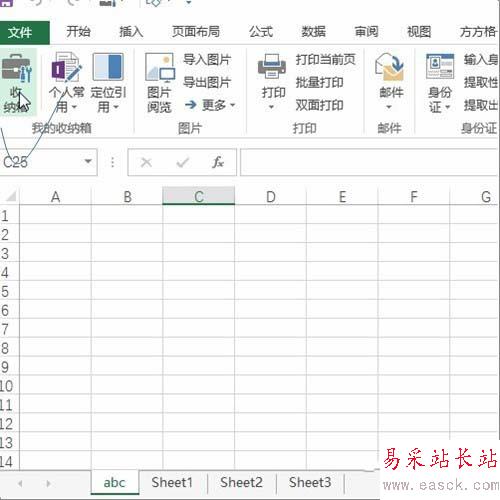Open the 收纳箱 toolbox icon

(17, 68)
